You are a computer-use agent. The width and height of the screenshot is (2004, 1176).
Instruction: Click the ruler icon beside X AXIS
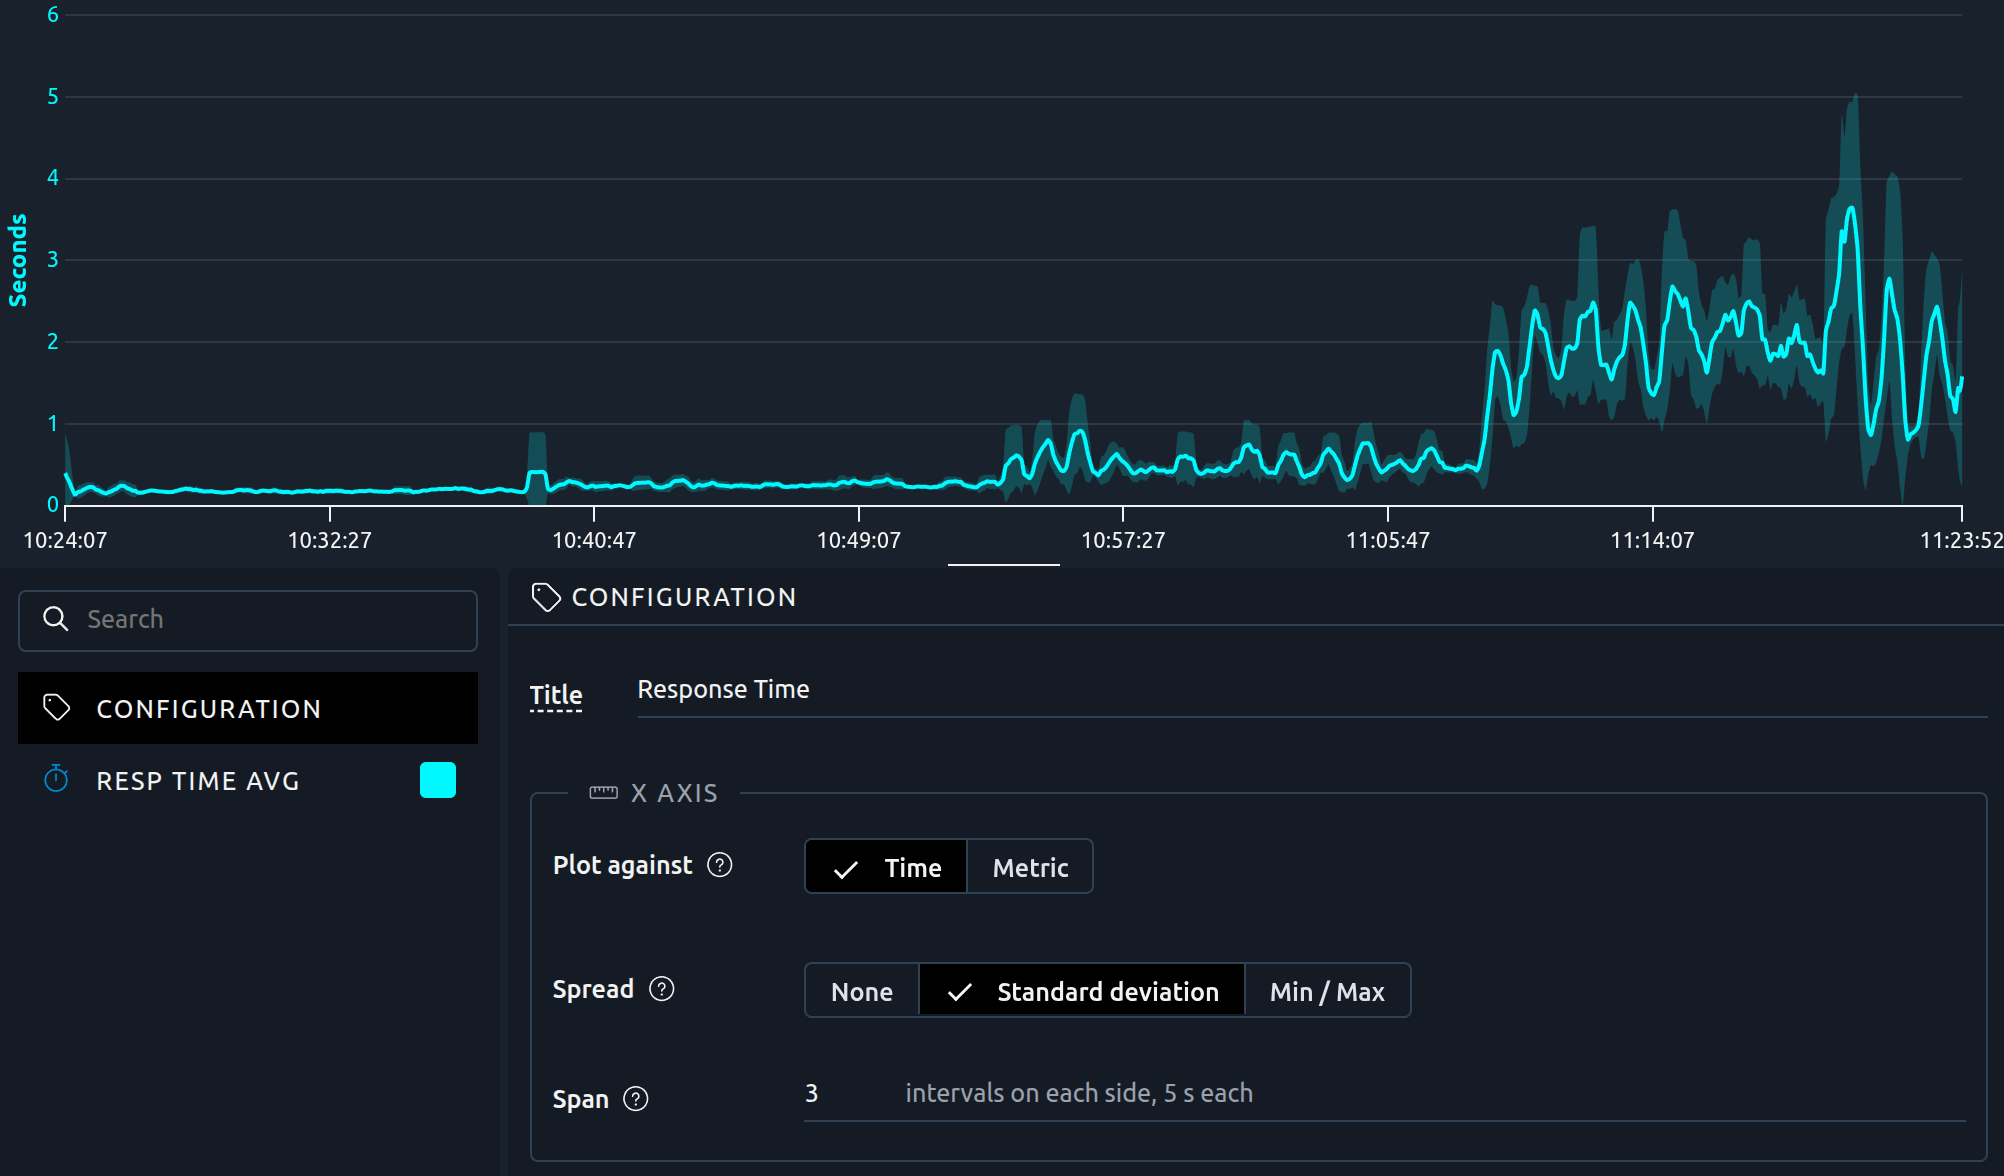604,793
